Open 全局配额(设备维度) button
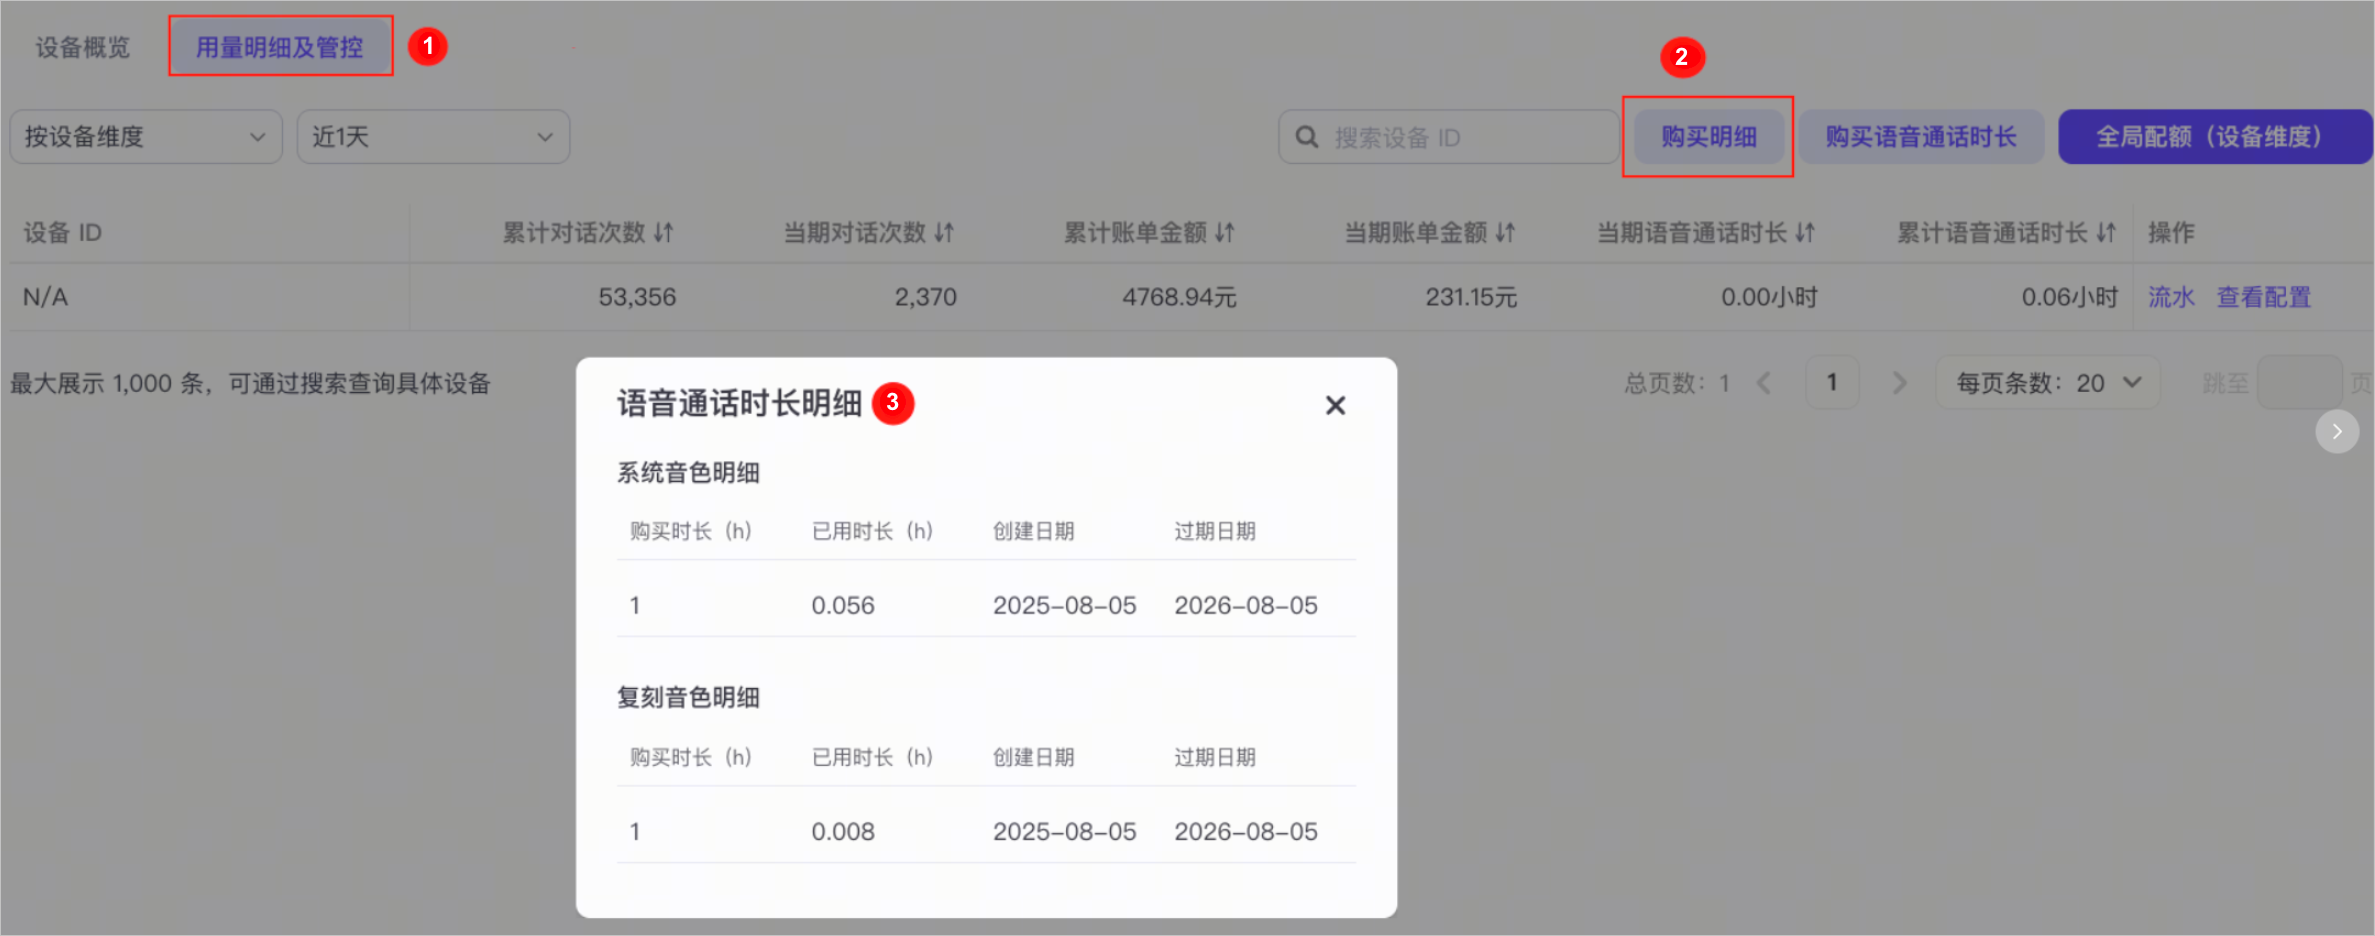This screenshot has height=936, width=2375. 2211,137
